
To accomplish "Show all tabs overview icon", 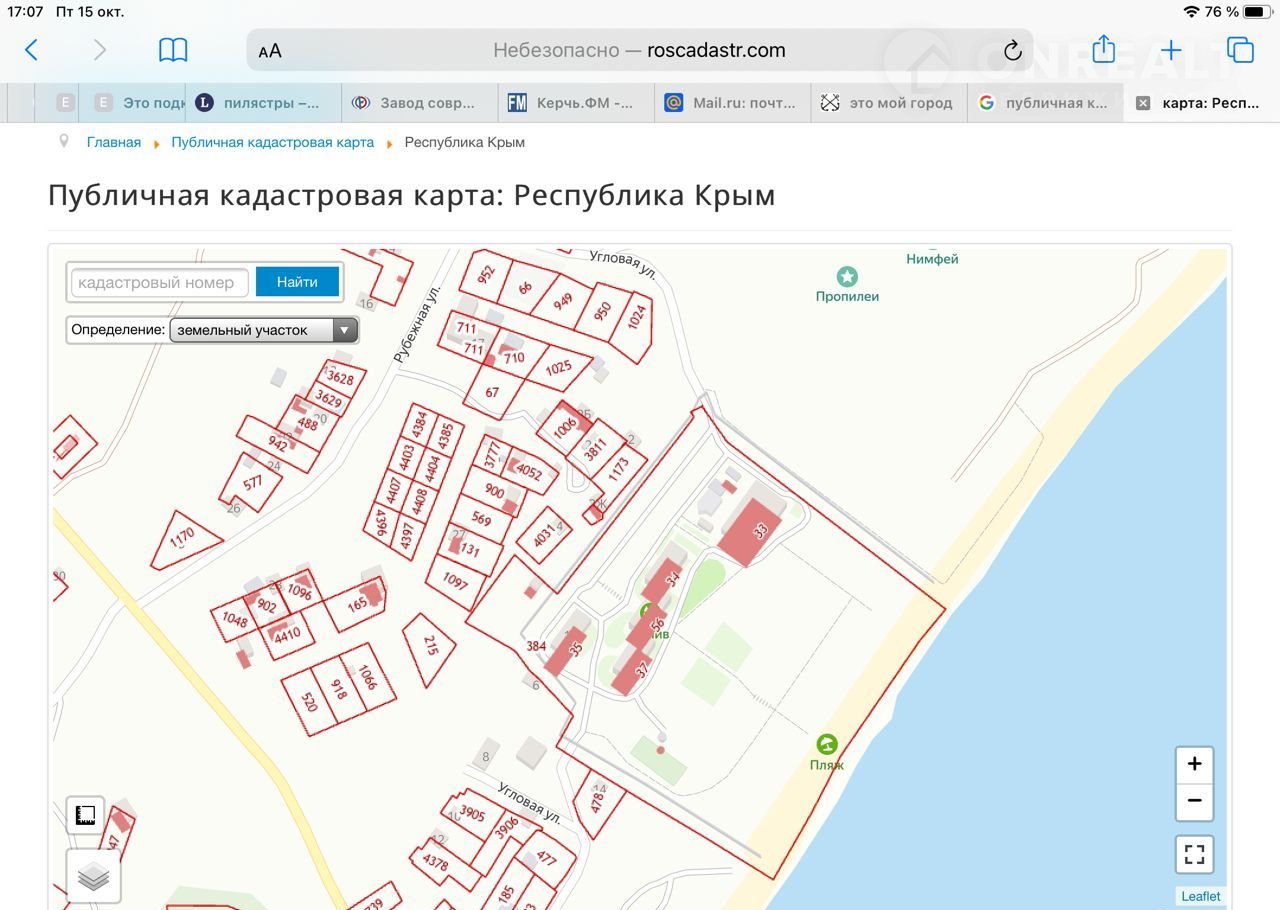I will coord(1240,50).
